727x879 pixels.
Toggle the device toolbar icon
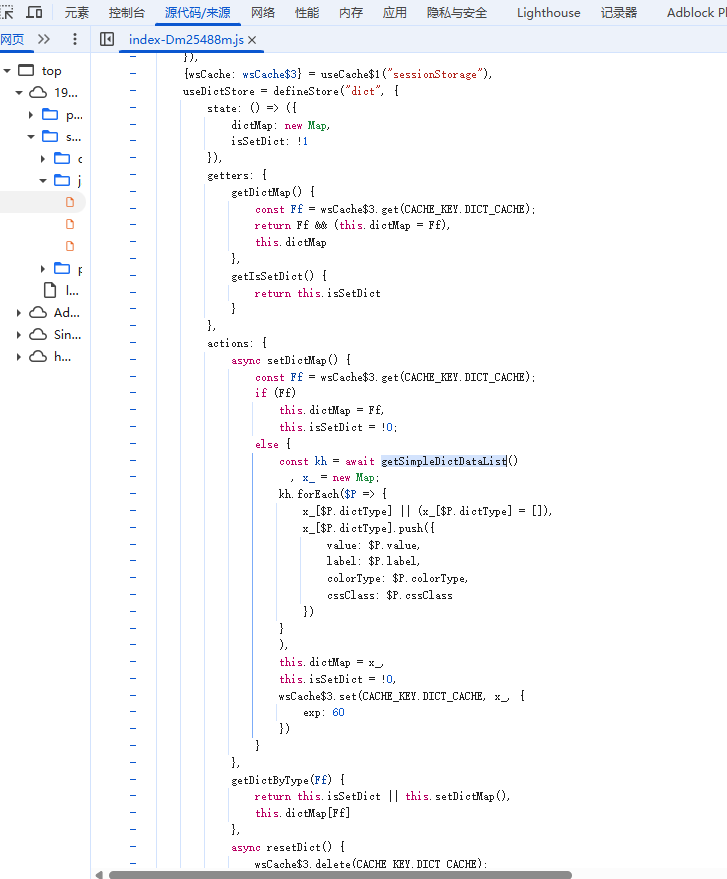point(34,12)
